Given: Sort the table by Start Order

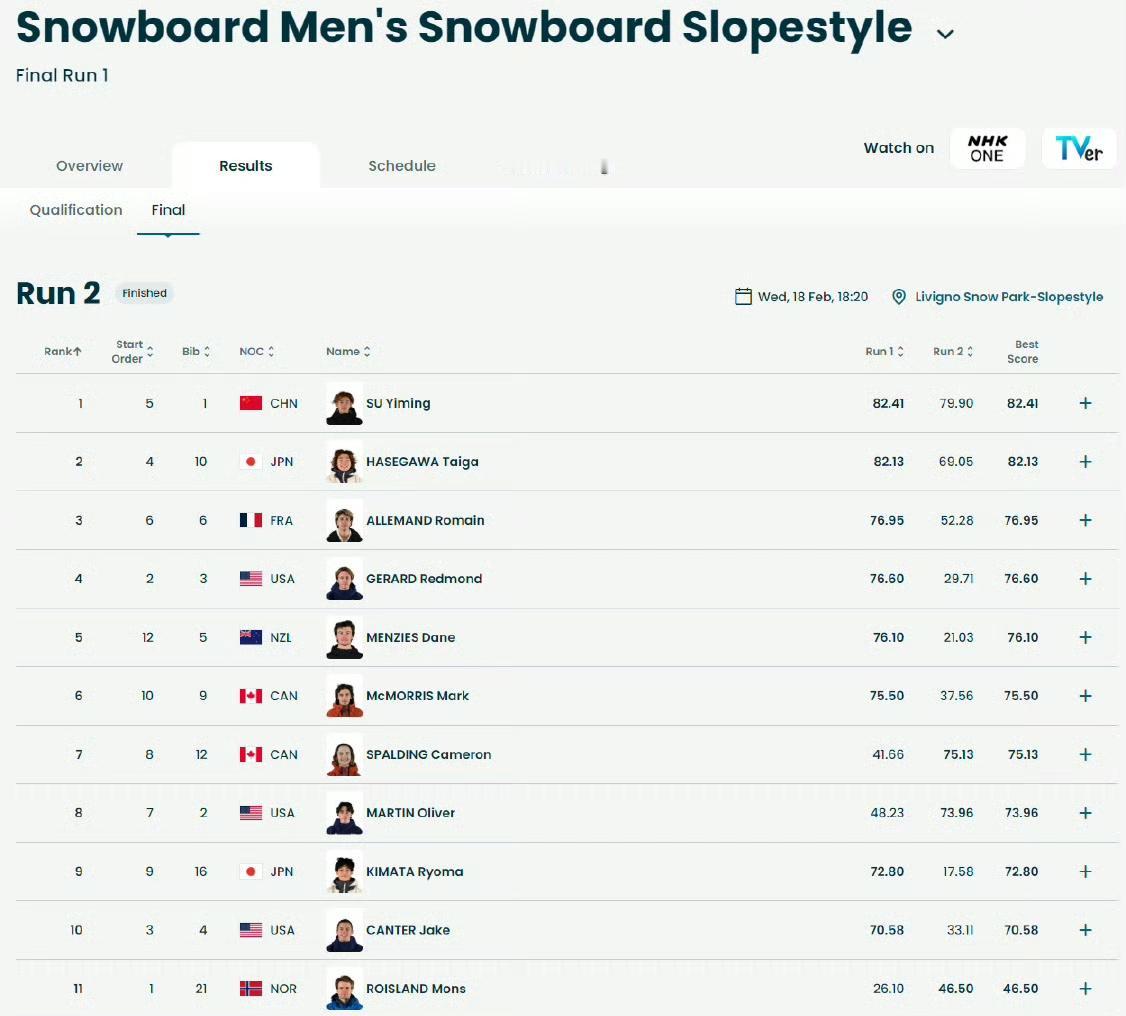Looking at the screenshot, I should pos(132,351).
